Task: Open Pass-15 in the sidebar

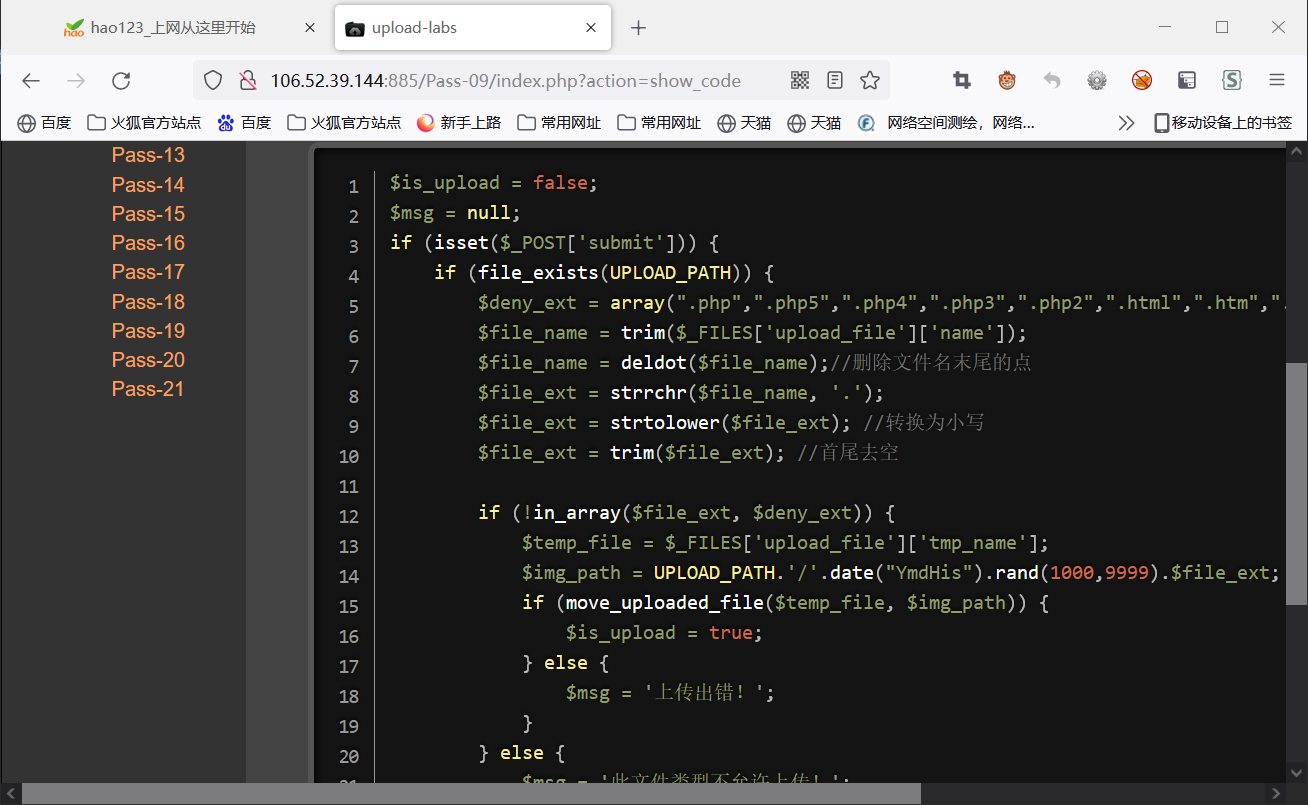Action: pos(148,214)
